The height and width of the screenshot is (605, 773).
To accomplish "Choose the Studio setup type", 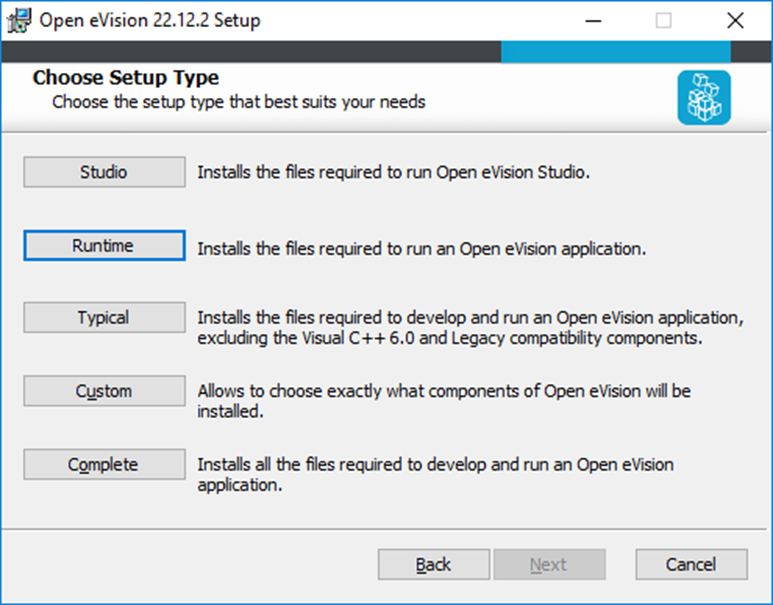I will pos(104,172).
